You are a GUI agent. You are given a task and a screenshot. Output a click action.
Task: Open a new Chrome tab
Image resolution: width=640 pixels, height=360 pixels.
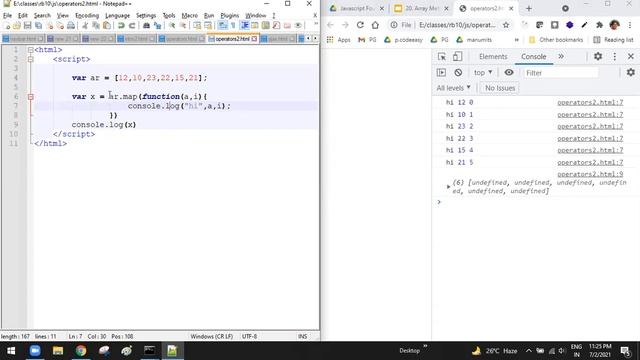tap(529, 8)
